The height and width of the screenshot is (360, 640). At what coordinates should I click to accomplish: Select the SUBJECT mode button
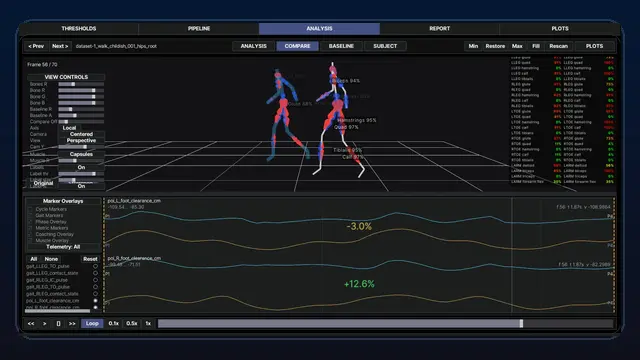pyautogui.click(x=385, y=46)
